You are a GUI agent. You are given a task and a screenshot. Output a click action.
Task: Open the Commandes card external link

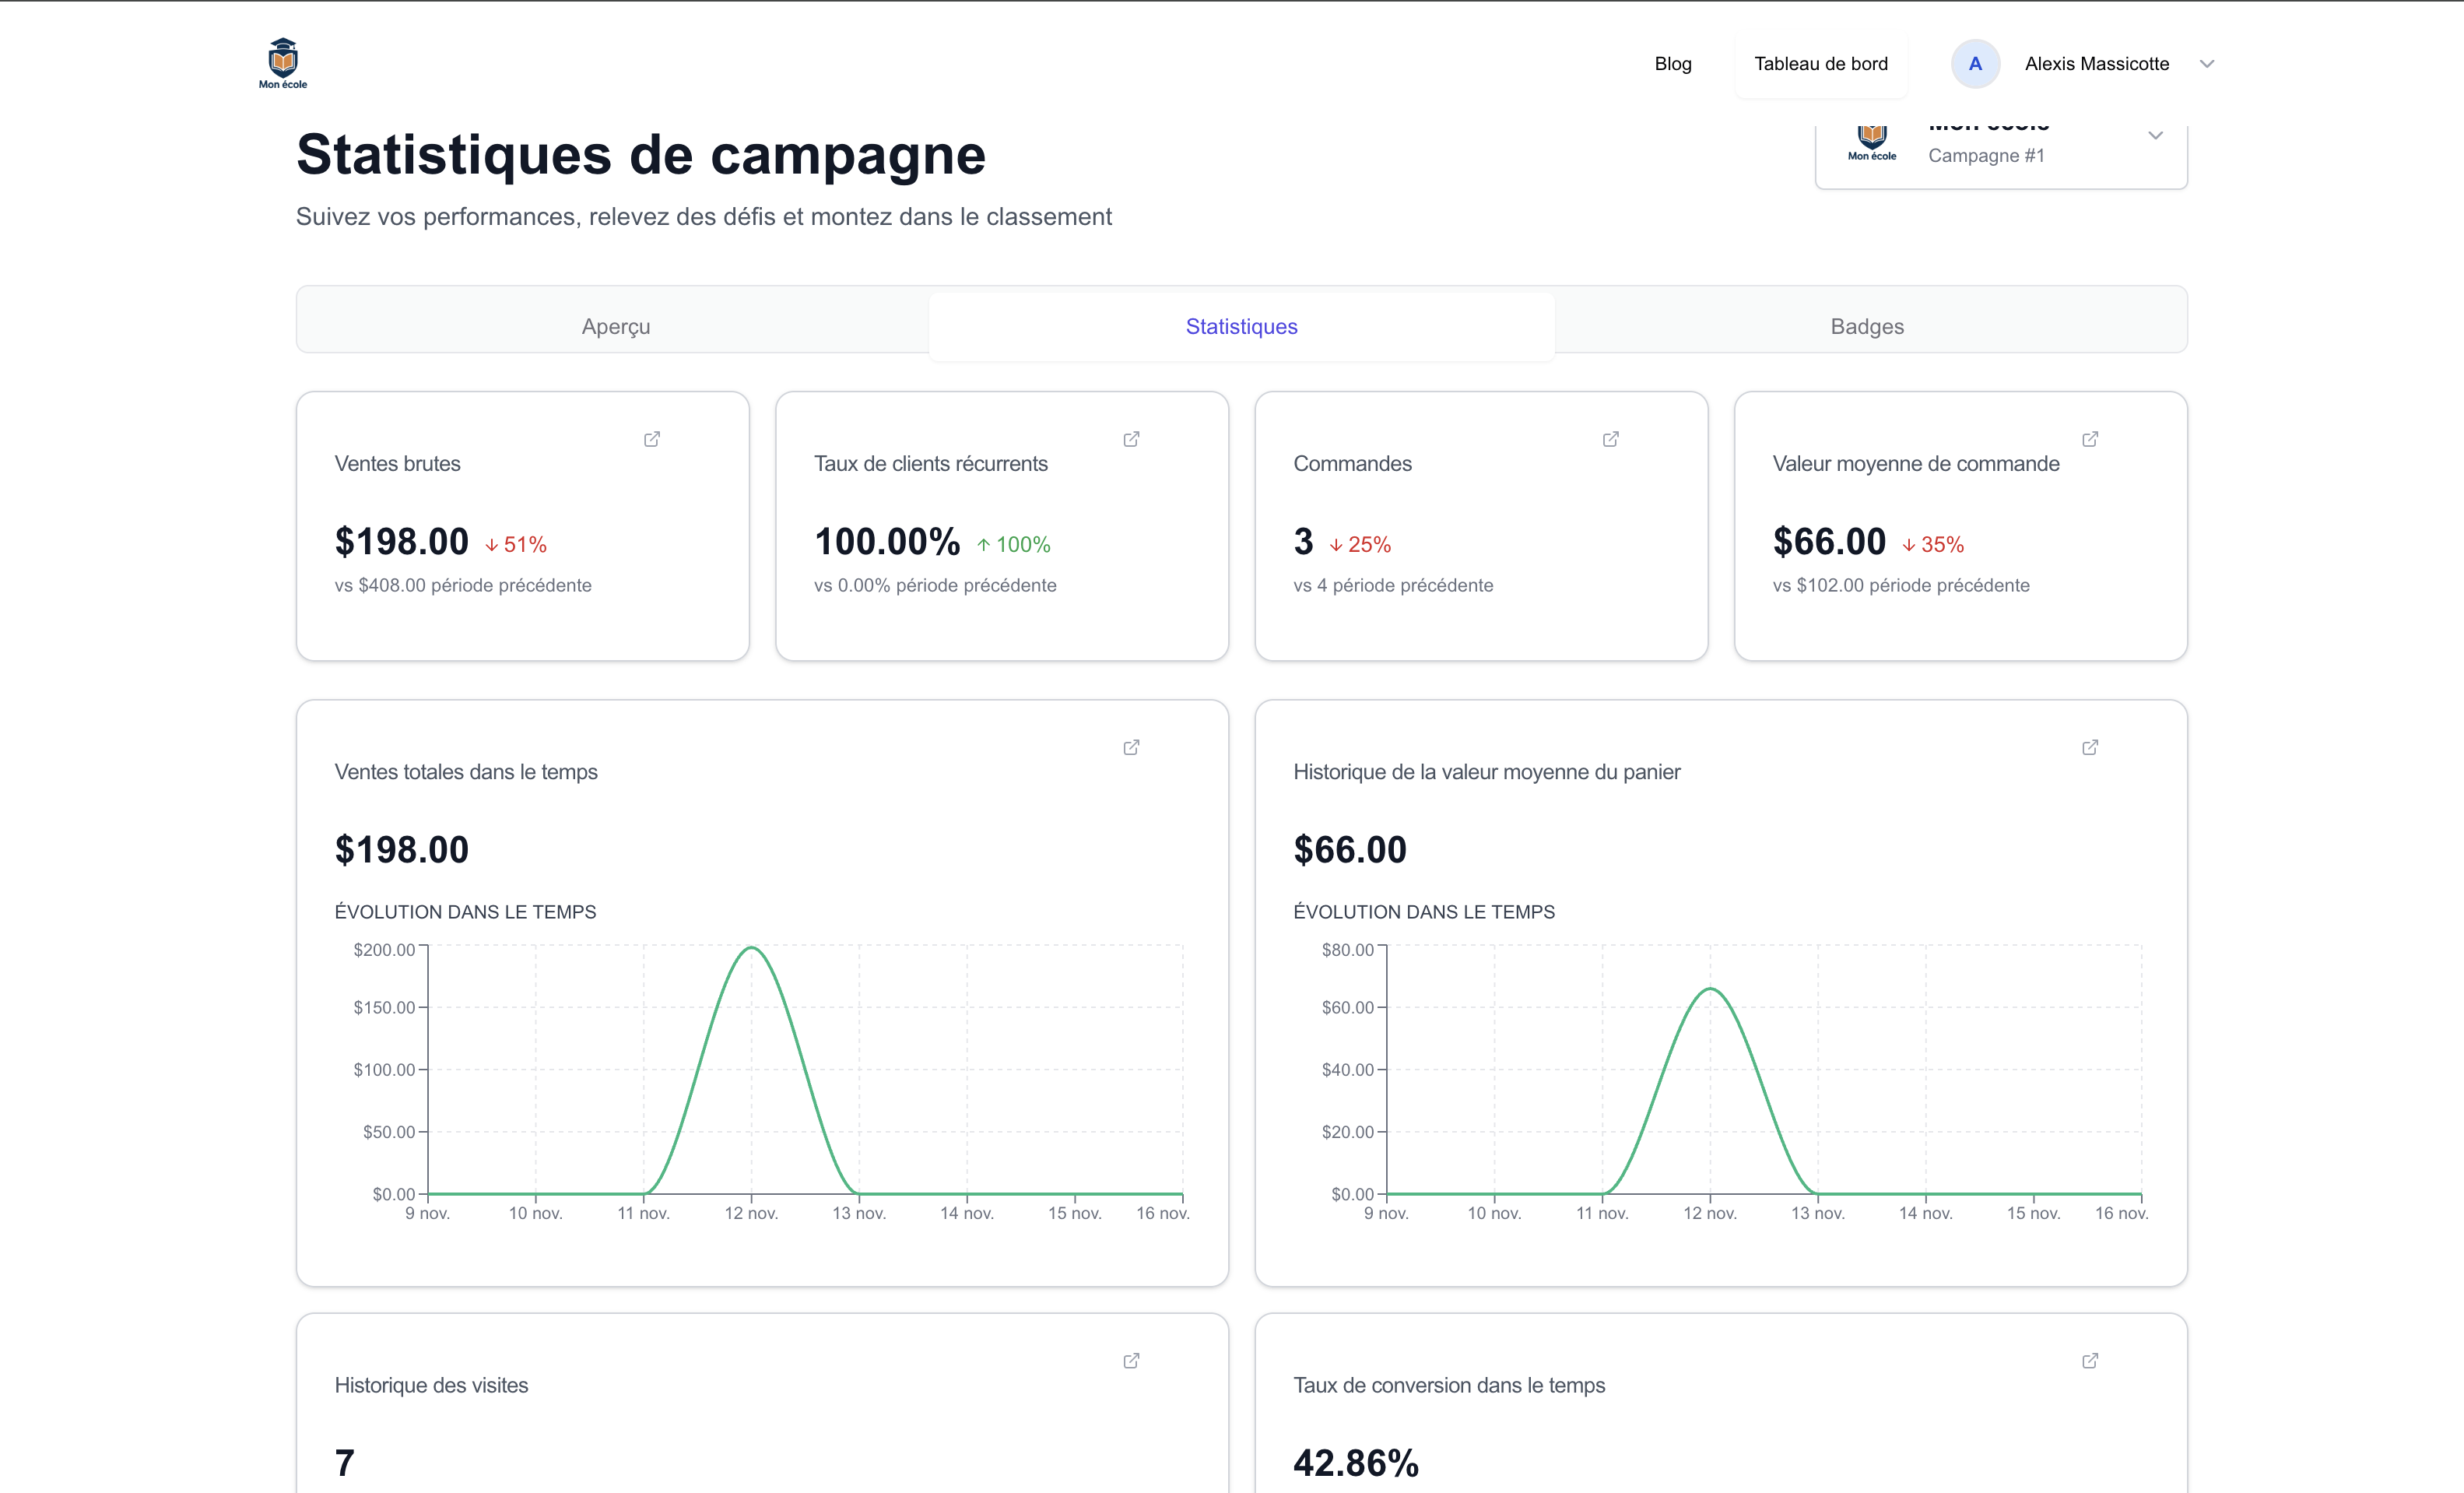click(1610, 439)
